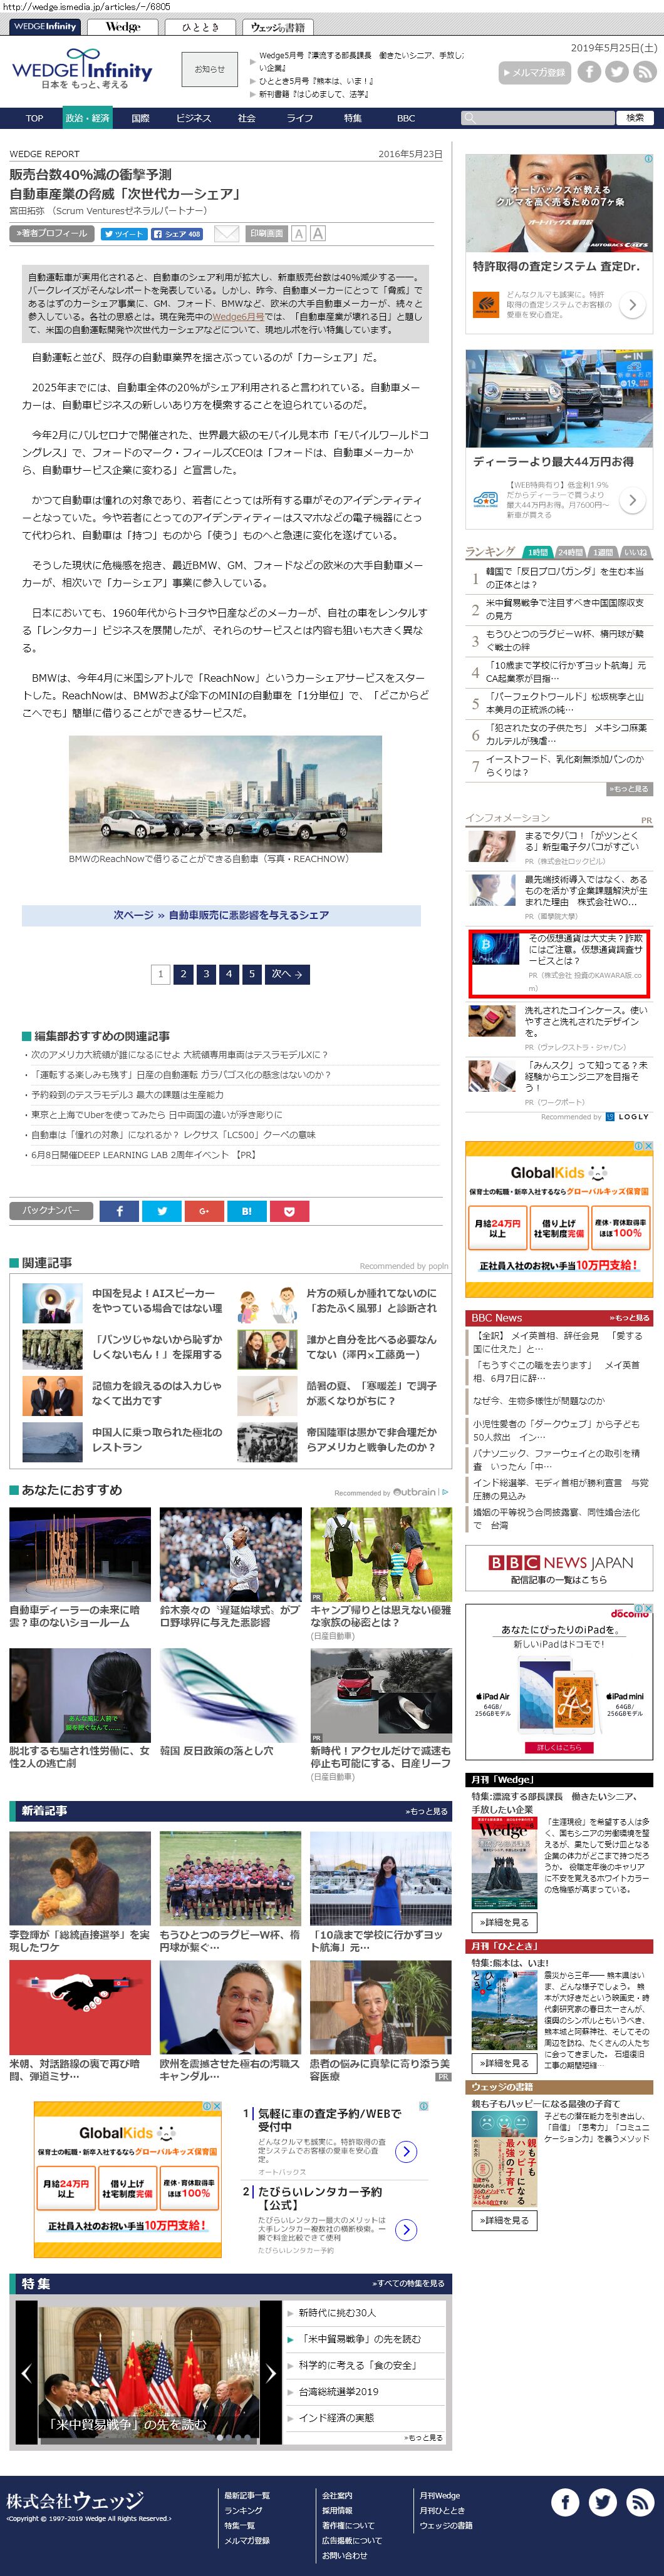664x2576 pixels.
Task: Click the header Facebook circle icon
Action: tap(589, 71)
